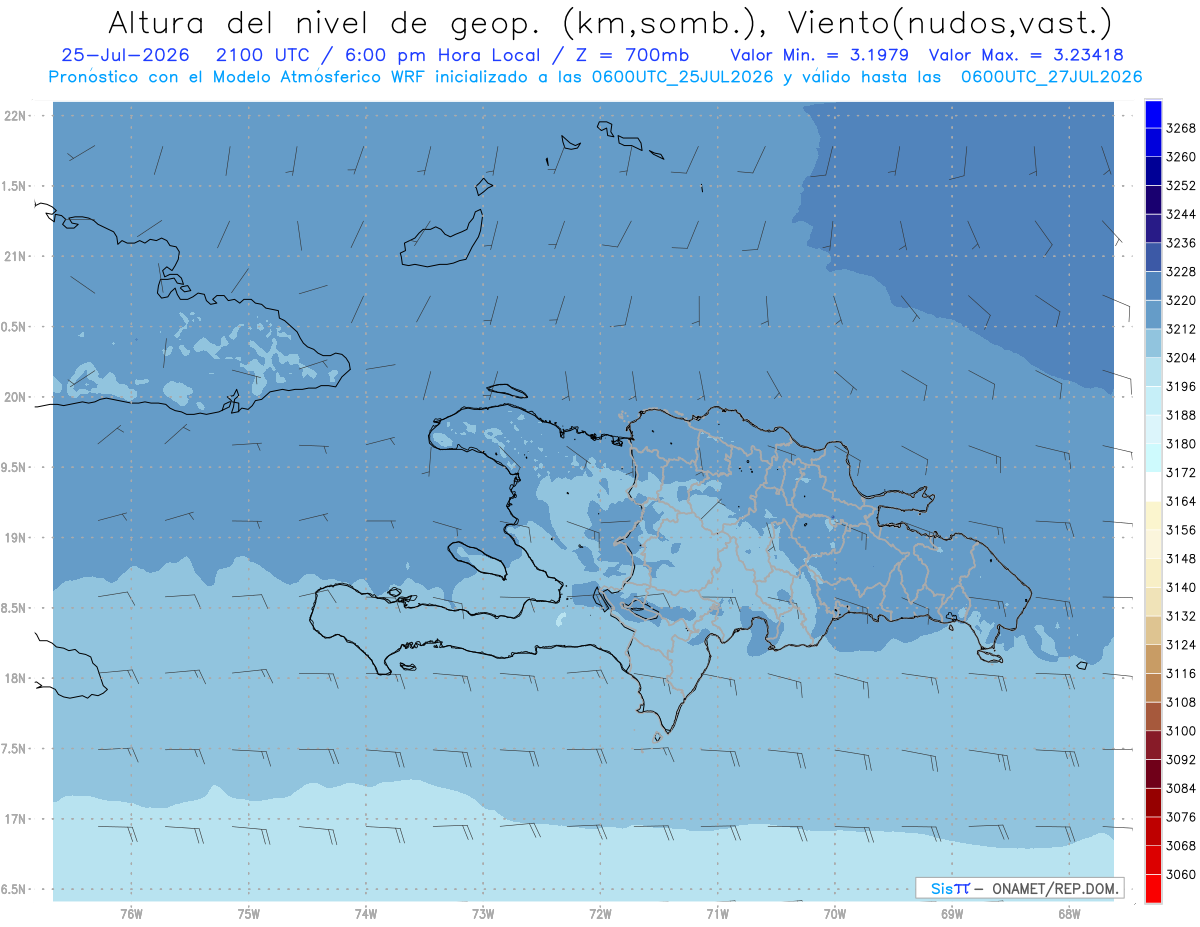This screenshot has height=927, width=1200.
Task: Click the legend value '3236'
Action: tap(1181, 243)
